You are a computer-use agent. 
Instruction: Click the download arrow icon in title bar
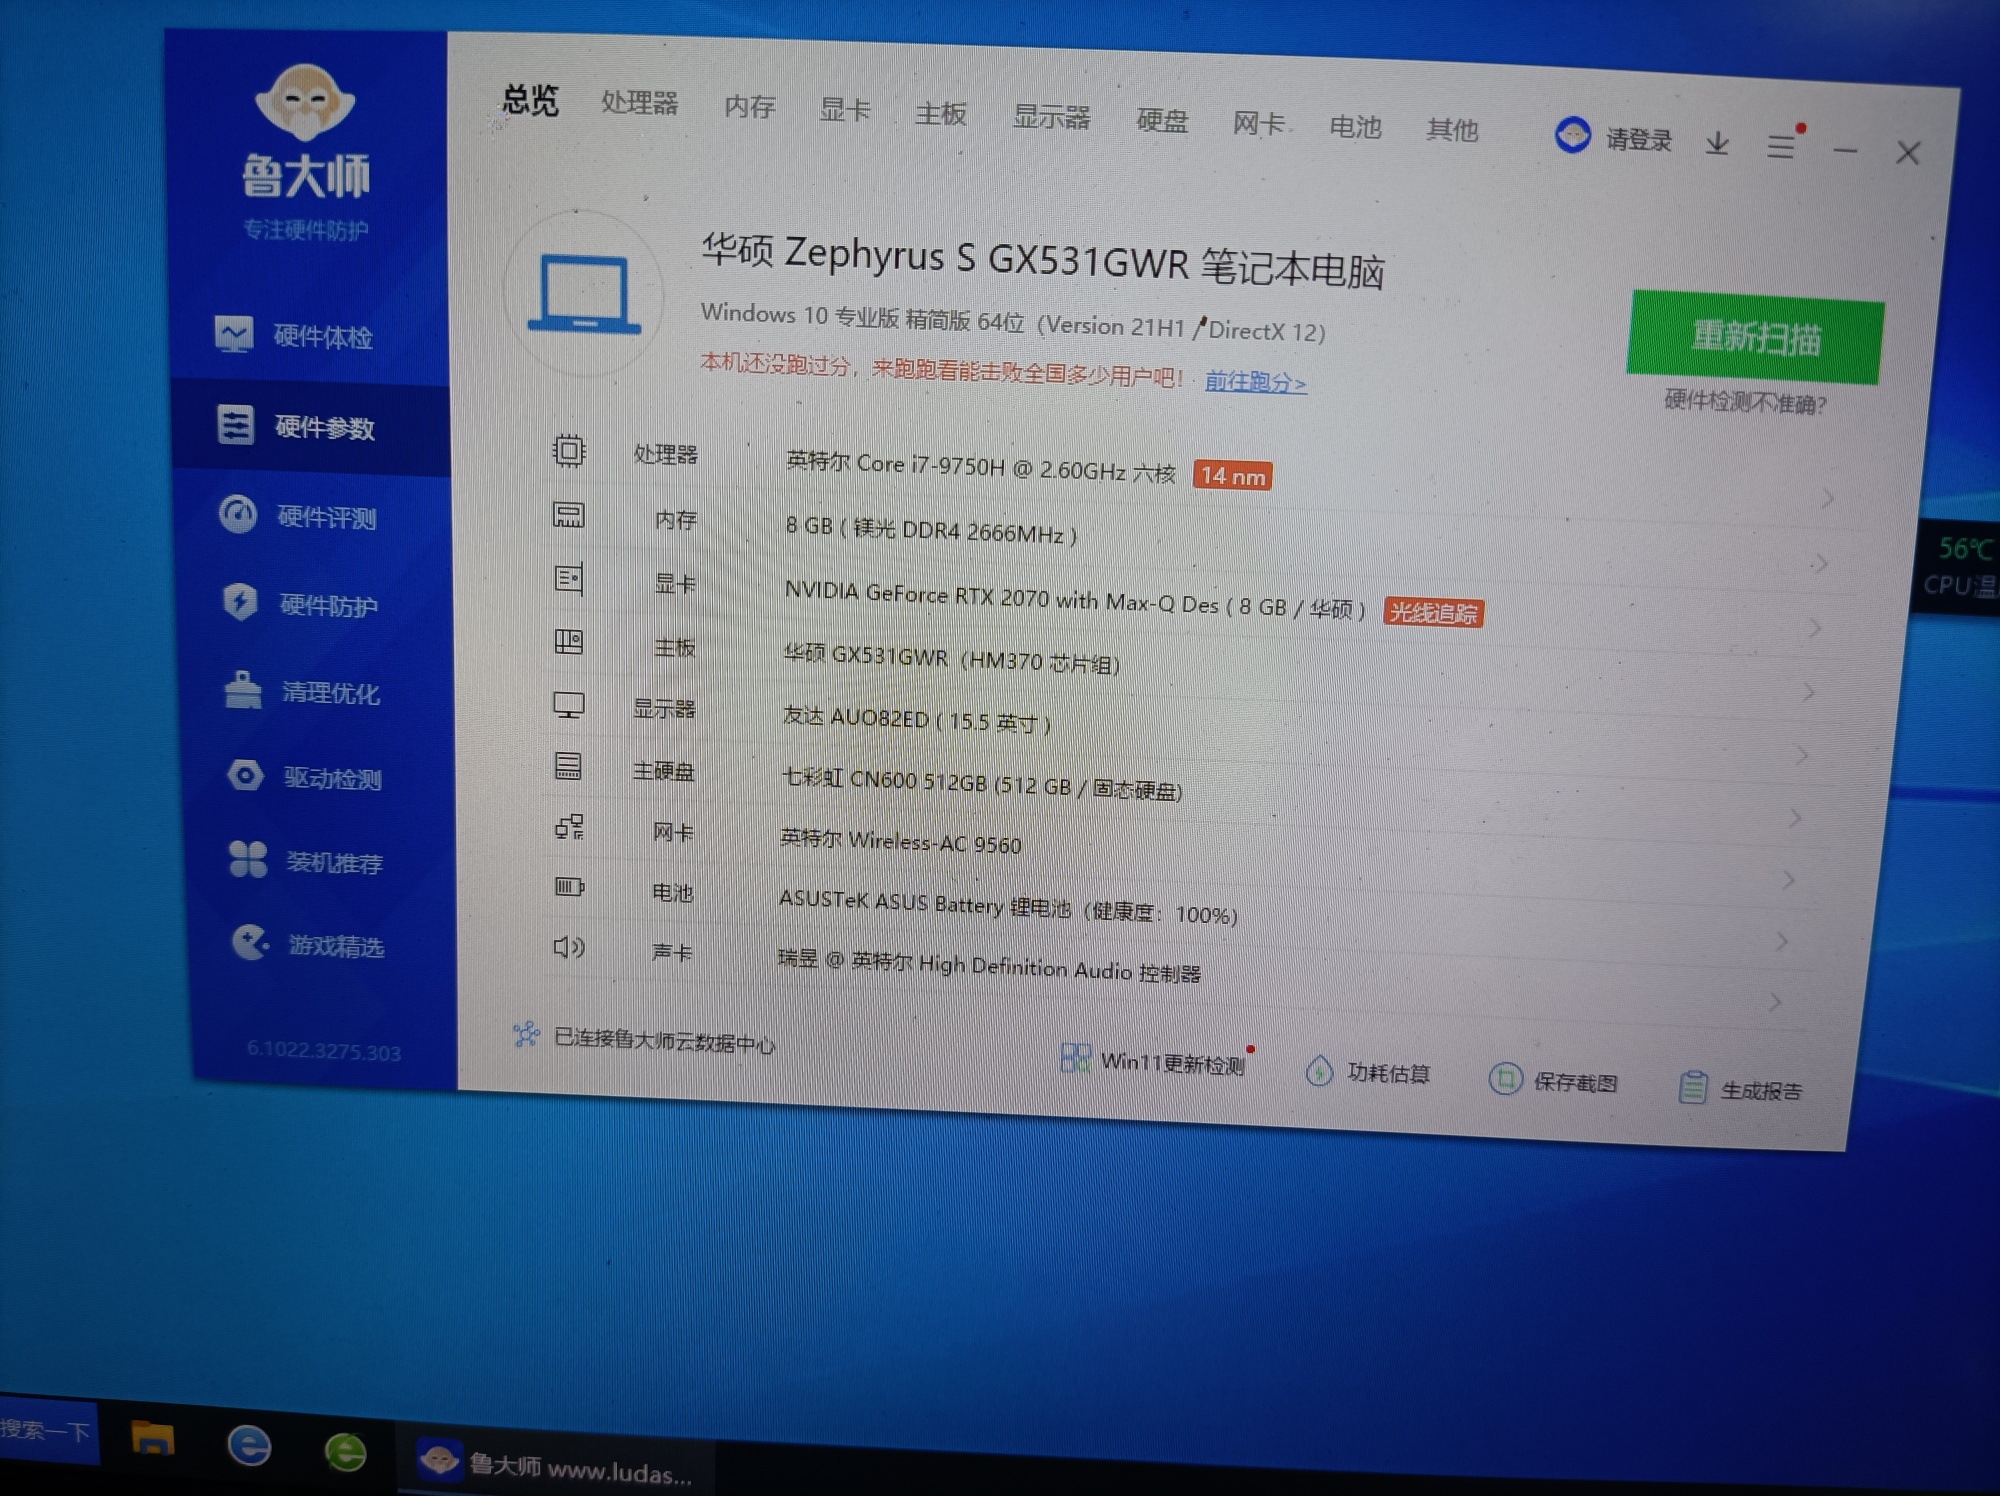click(1717, 144)
